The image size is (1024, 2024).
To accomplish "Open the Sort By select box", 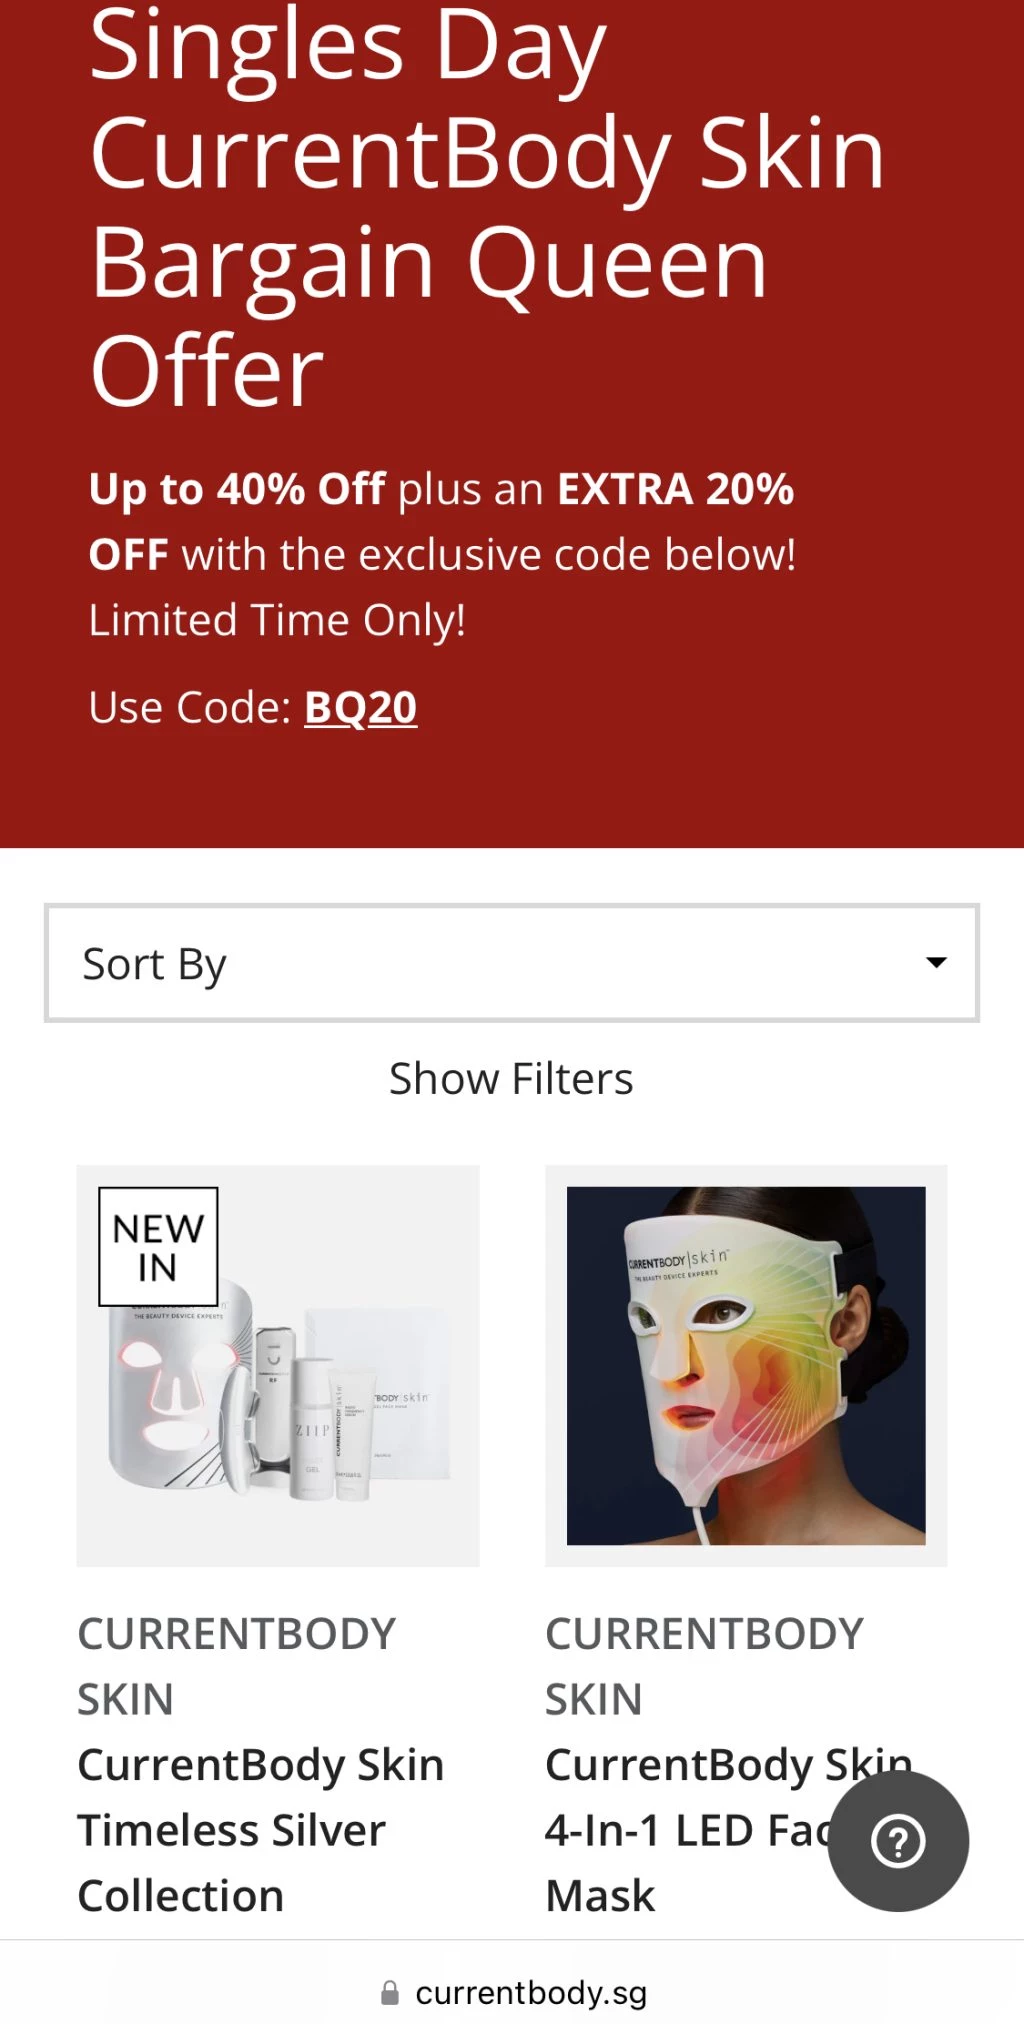I will tap(511, 963).
